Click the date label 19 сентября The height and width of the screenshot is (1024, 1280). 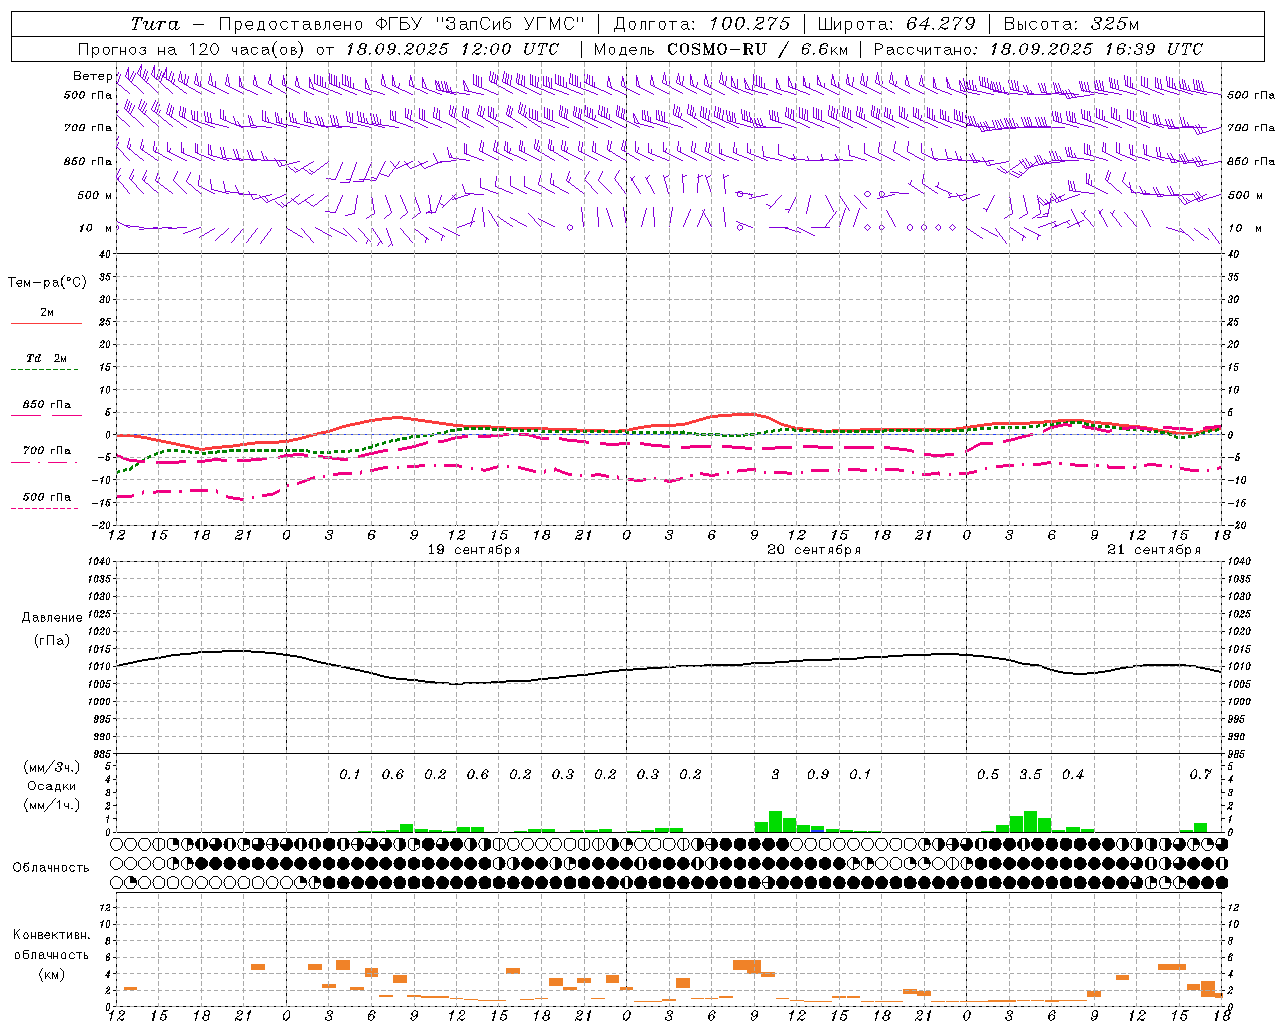tap(474, 550)
